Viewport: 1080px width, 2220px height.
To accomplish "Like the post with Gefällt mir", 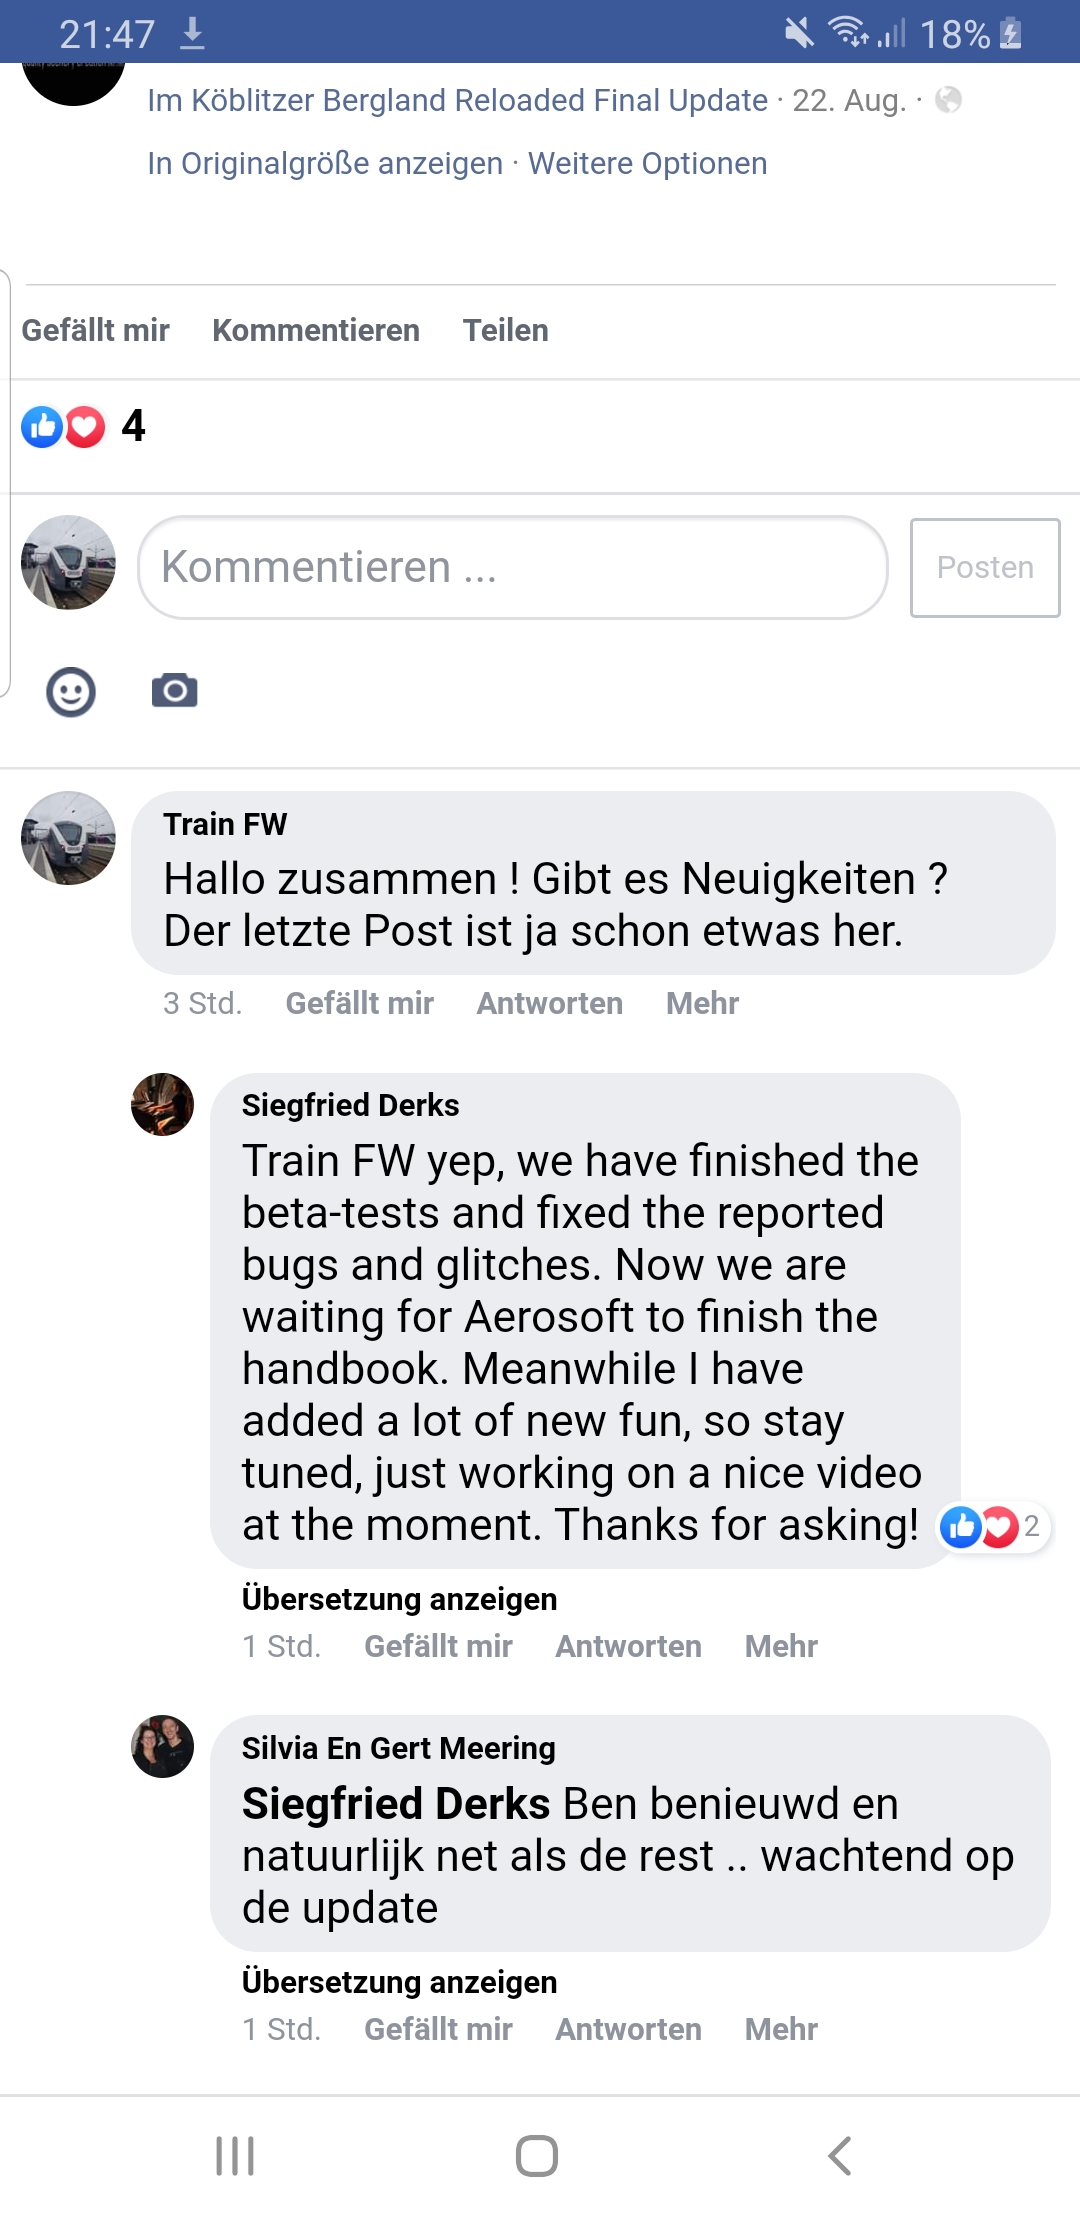I will tap(96, 330).
